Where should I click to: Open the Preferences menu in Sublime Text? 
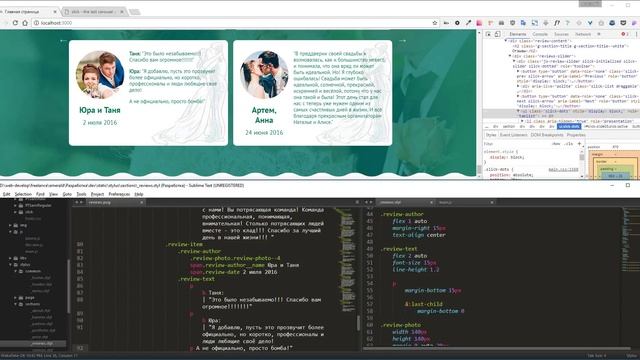click(119, 194)
